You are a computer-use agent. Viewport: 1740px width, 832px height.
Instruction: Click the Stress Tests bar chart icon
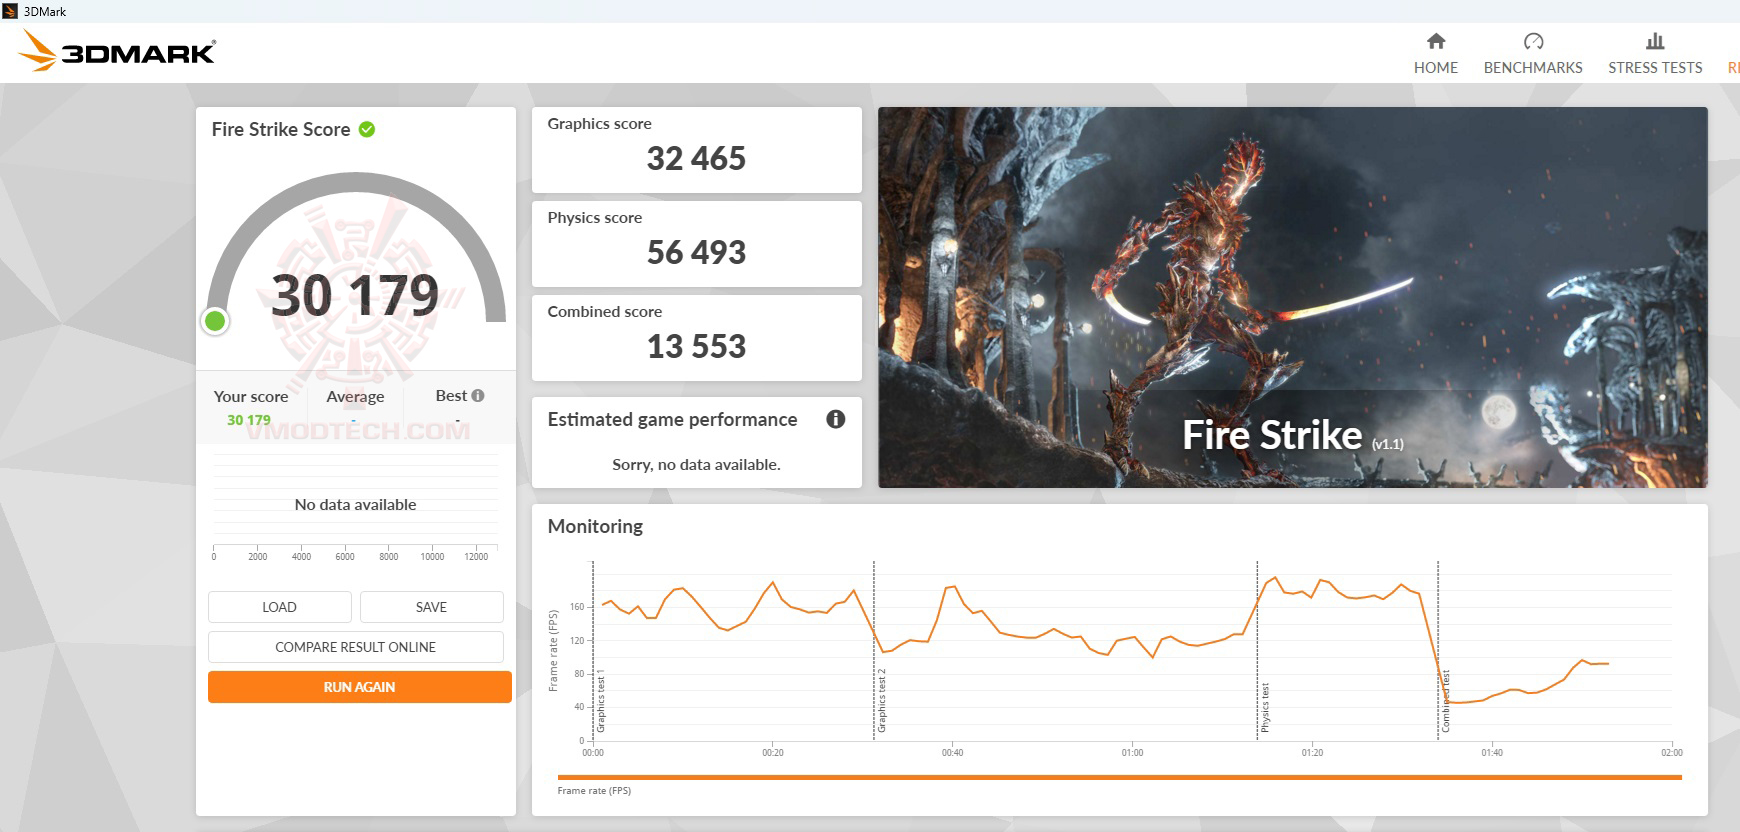click(1655, 41)
